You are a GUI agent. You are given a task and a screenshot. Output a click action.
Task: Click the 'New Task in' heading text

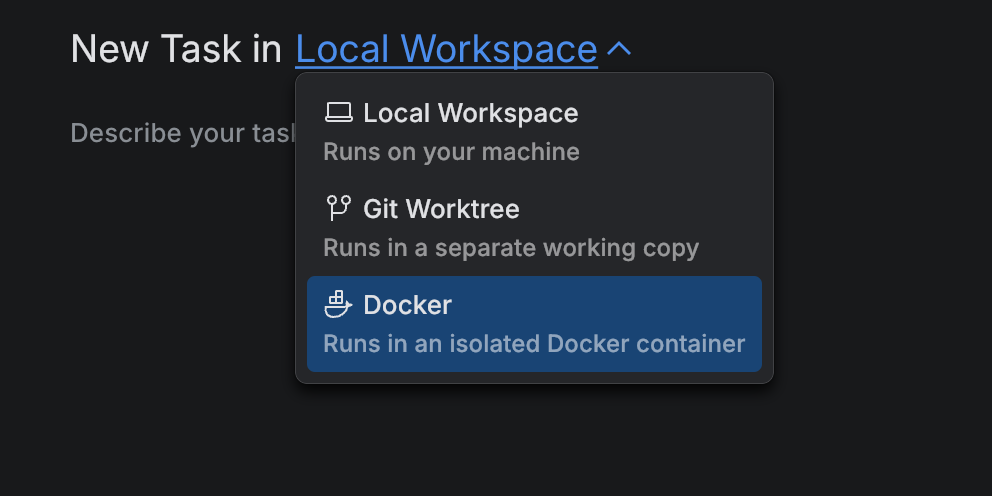tap(176, 49)
